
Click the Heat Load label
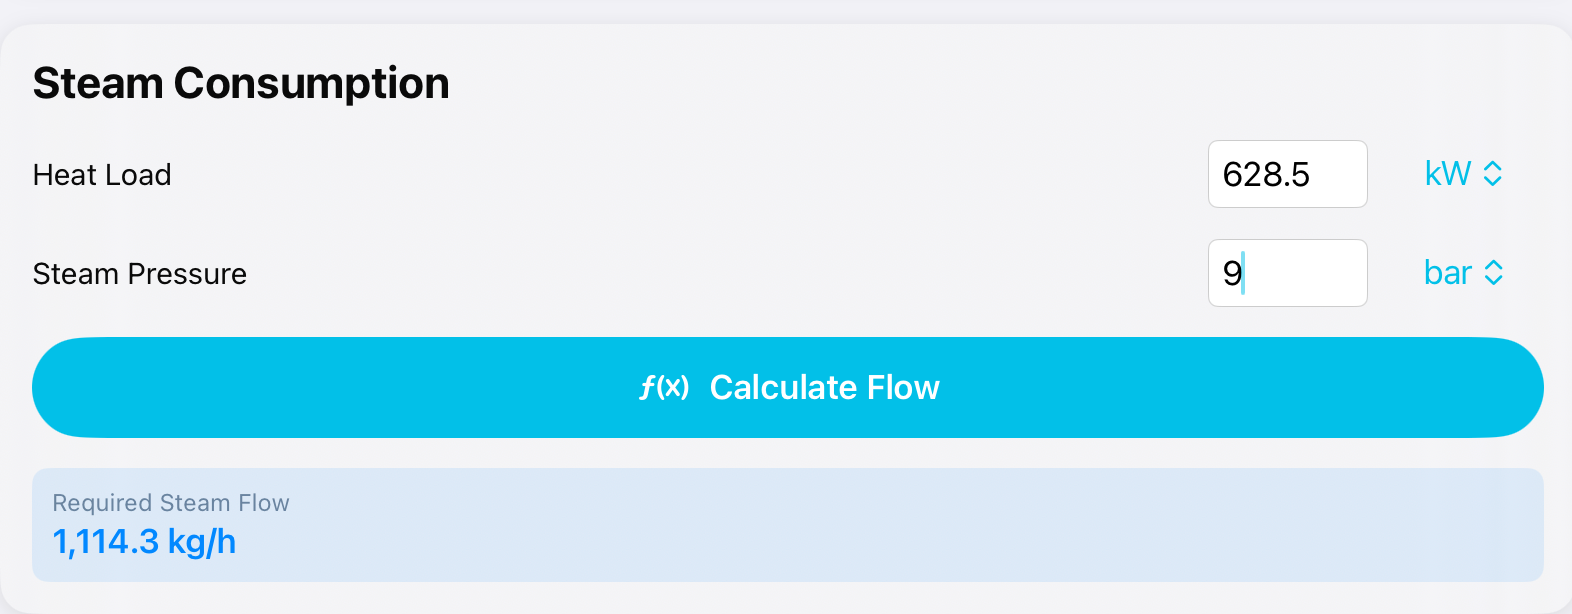pyautogui.click(x=102, y=175)
